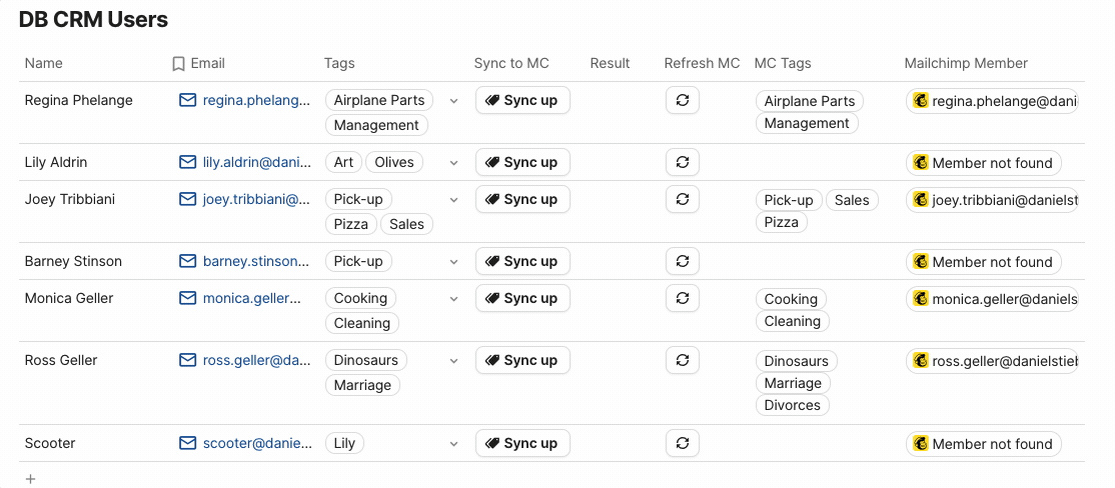Open joey.tribbiani email link
The image size is (1115, 488).
pos(256,199)
